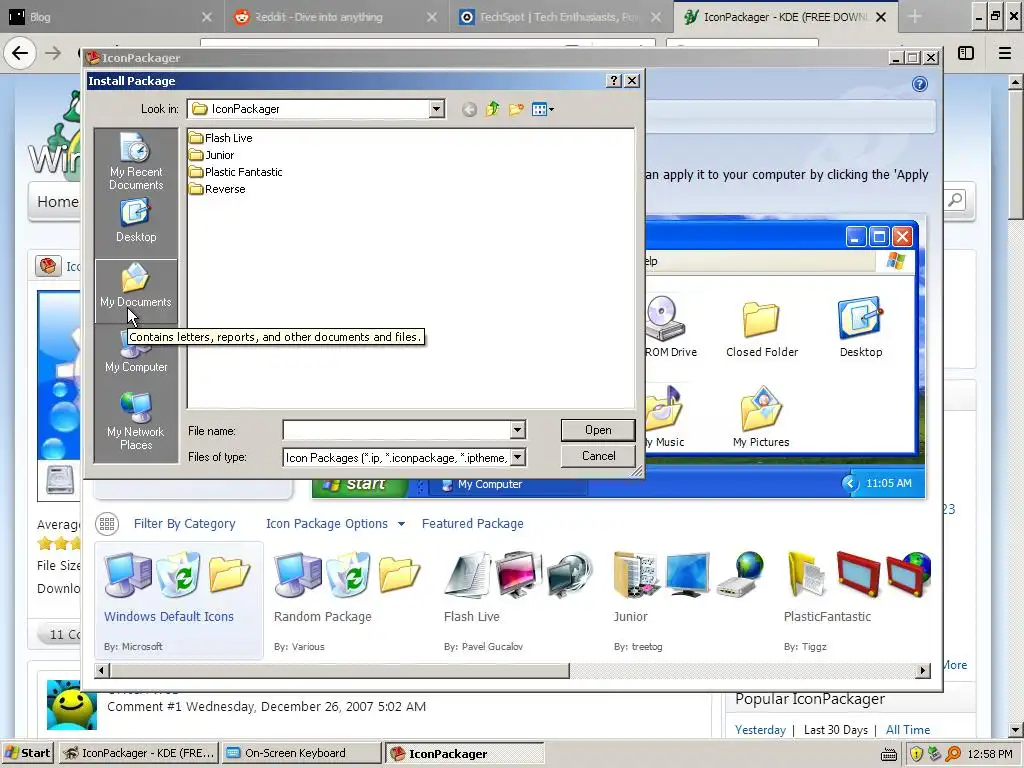
Task: Expand the File name dropdown arrow
Action: click(x=517, y=430)
